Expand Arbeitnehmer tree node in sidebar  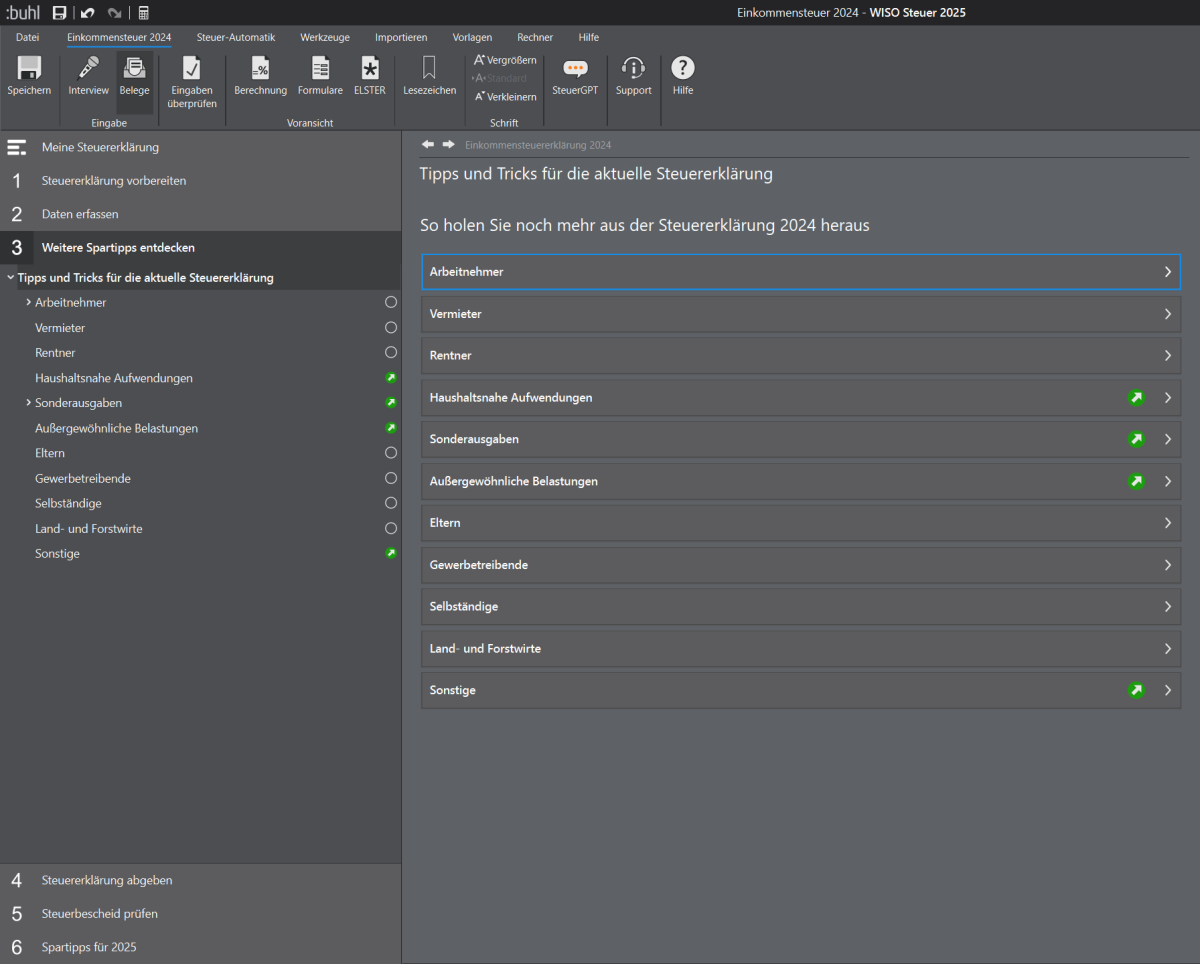[28, 302]
